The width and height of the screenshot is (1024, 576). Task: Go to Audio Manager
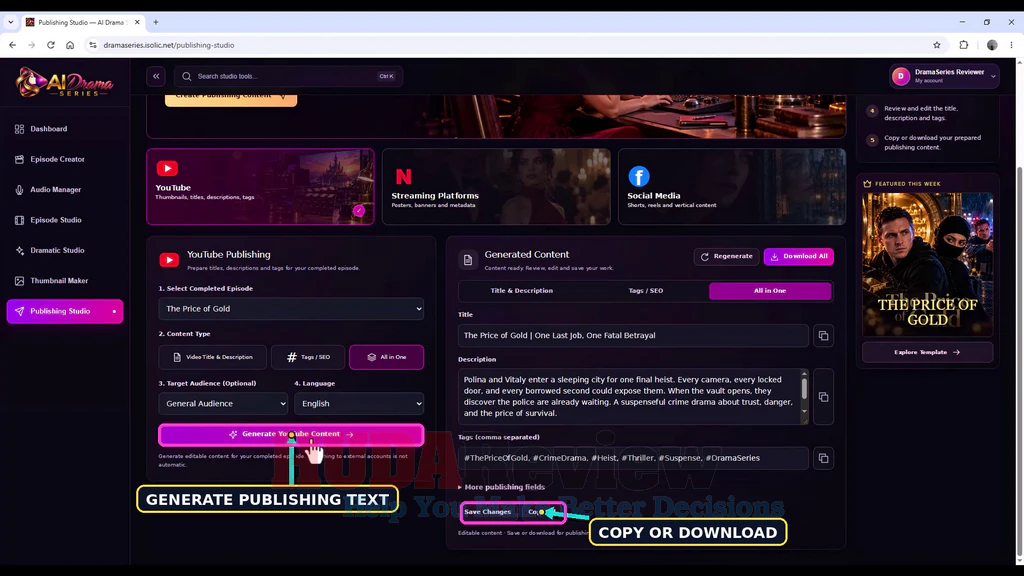[65, 190]
